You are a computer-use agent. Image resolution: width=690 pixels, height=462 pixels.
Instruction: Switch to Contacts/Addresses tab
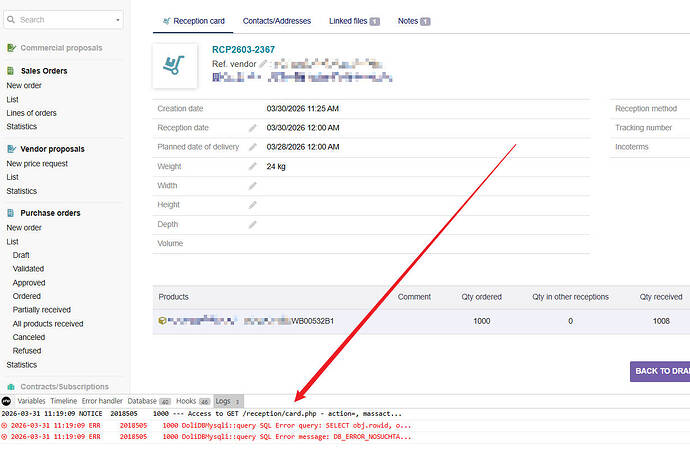(276, 21)
